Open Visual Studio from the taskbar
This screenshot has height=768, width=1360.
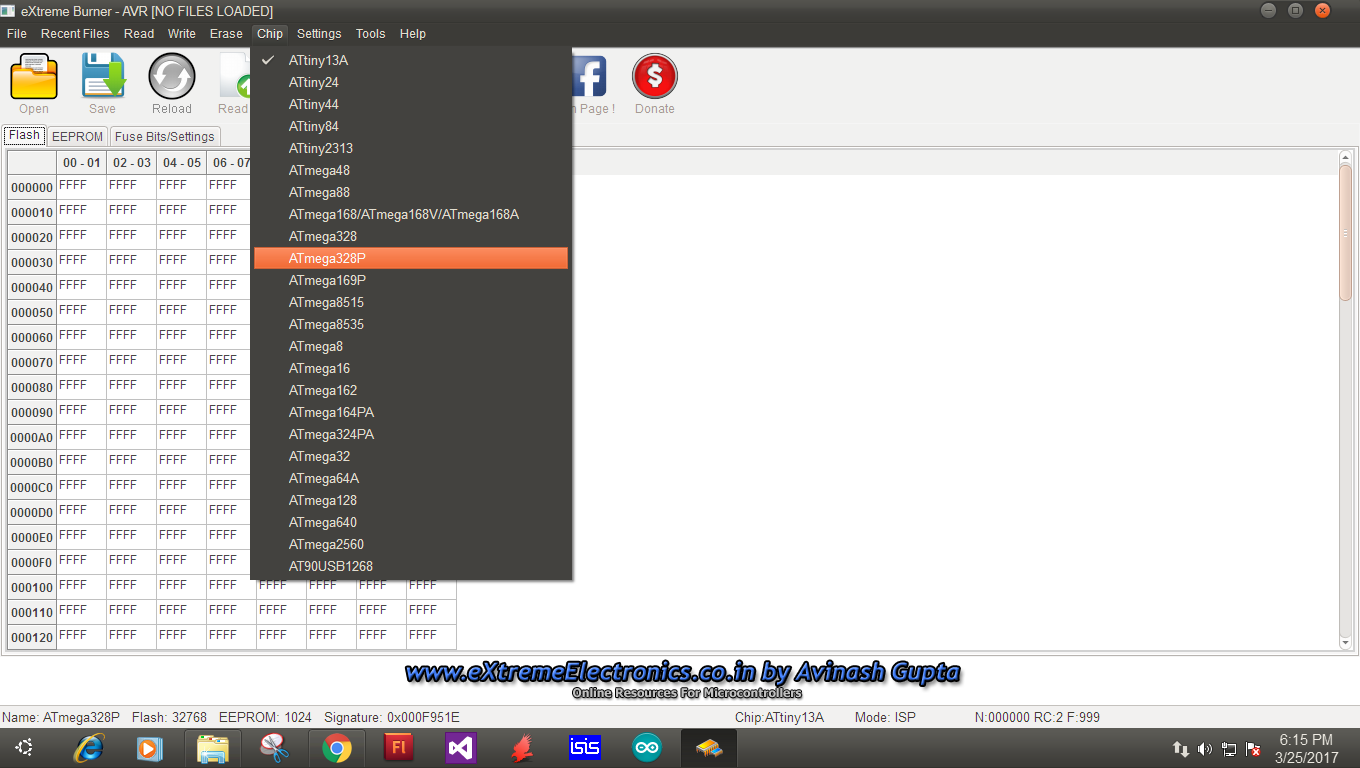461,748
